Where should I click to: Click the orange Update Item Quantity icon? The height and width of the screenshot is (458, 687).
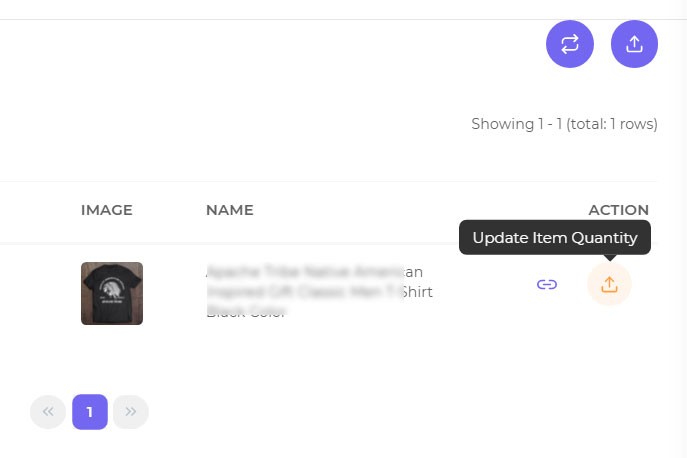pyautogui.click(x=609, y=284)
